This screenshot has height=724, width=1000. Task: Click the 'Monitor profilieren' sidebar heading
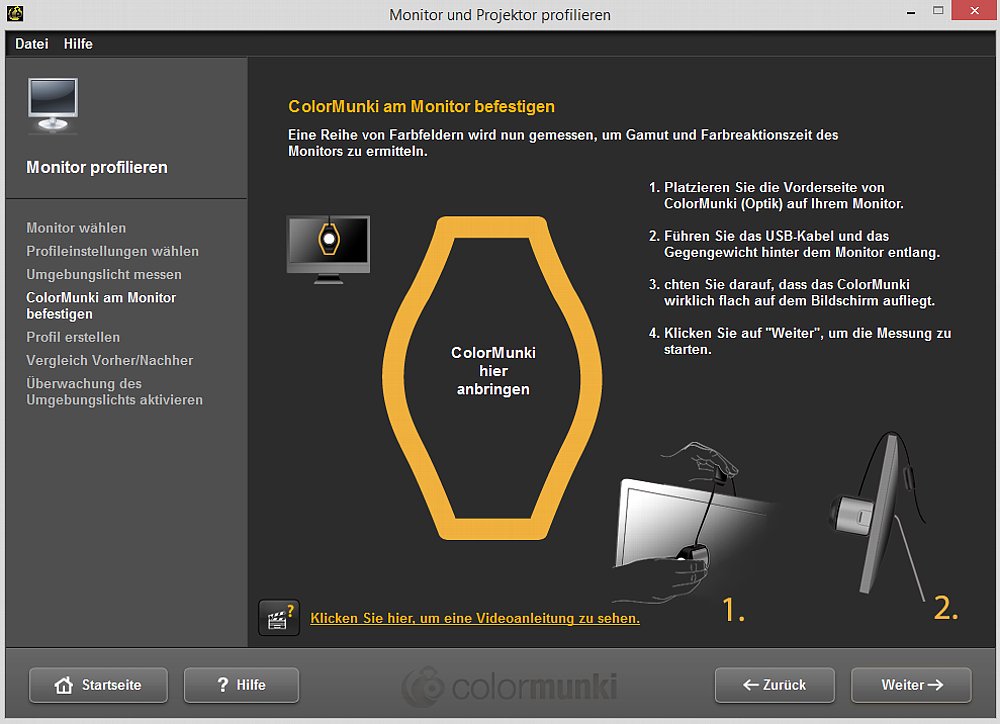97,167
